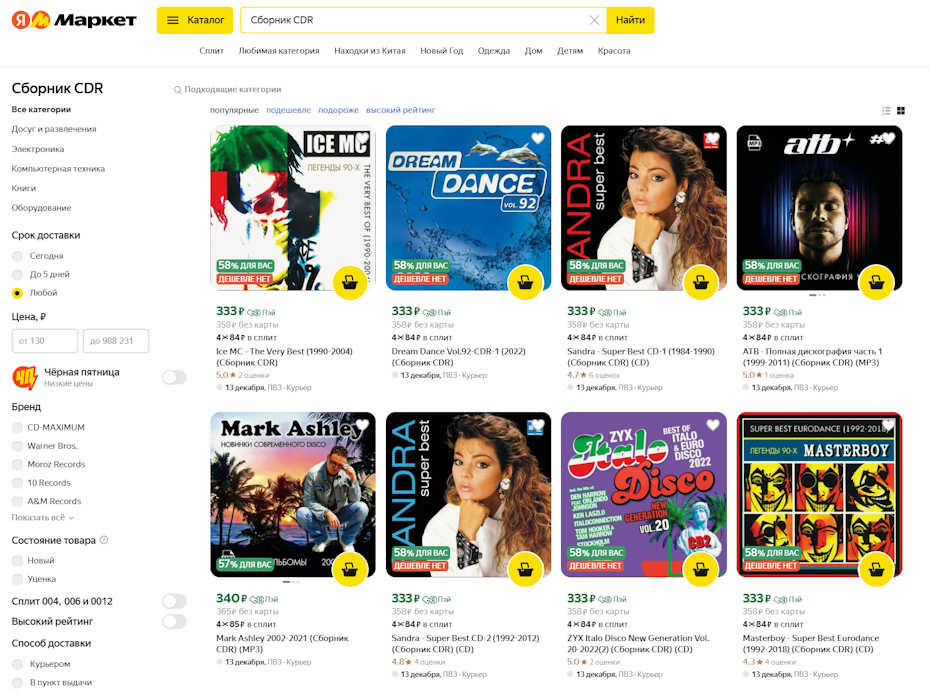The image size is (930, 692).
Task: Add ATB discography to cart
Action: 876,283
